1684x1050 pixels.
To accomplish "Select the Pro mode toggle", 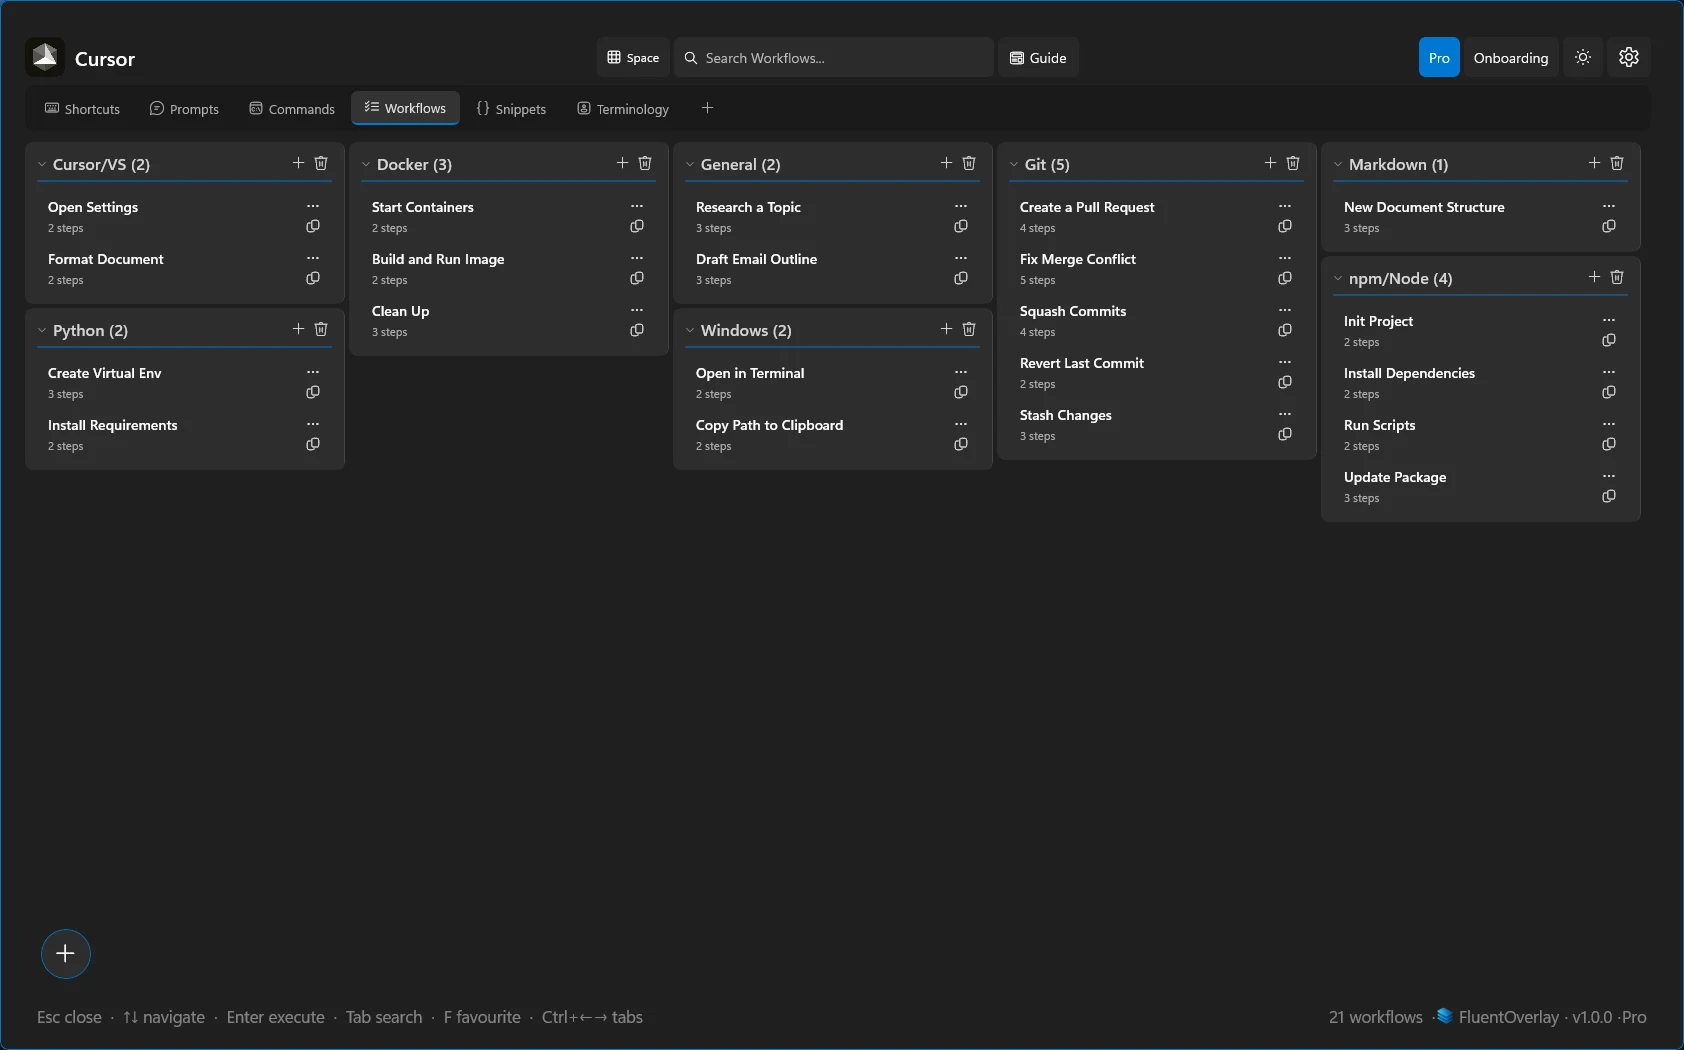I will pos(1438,57).
